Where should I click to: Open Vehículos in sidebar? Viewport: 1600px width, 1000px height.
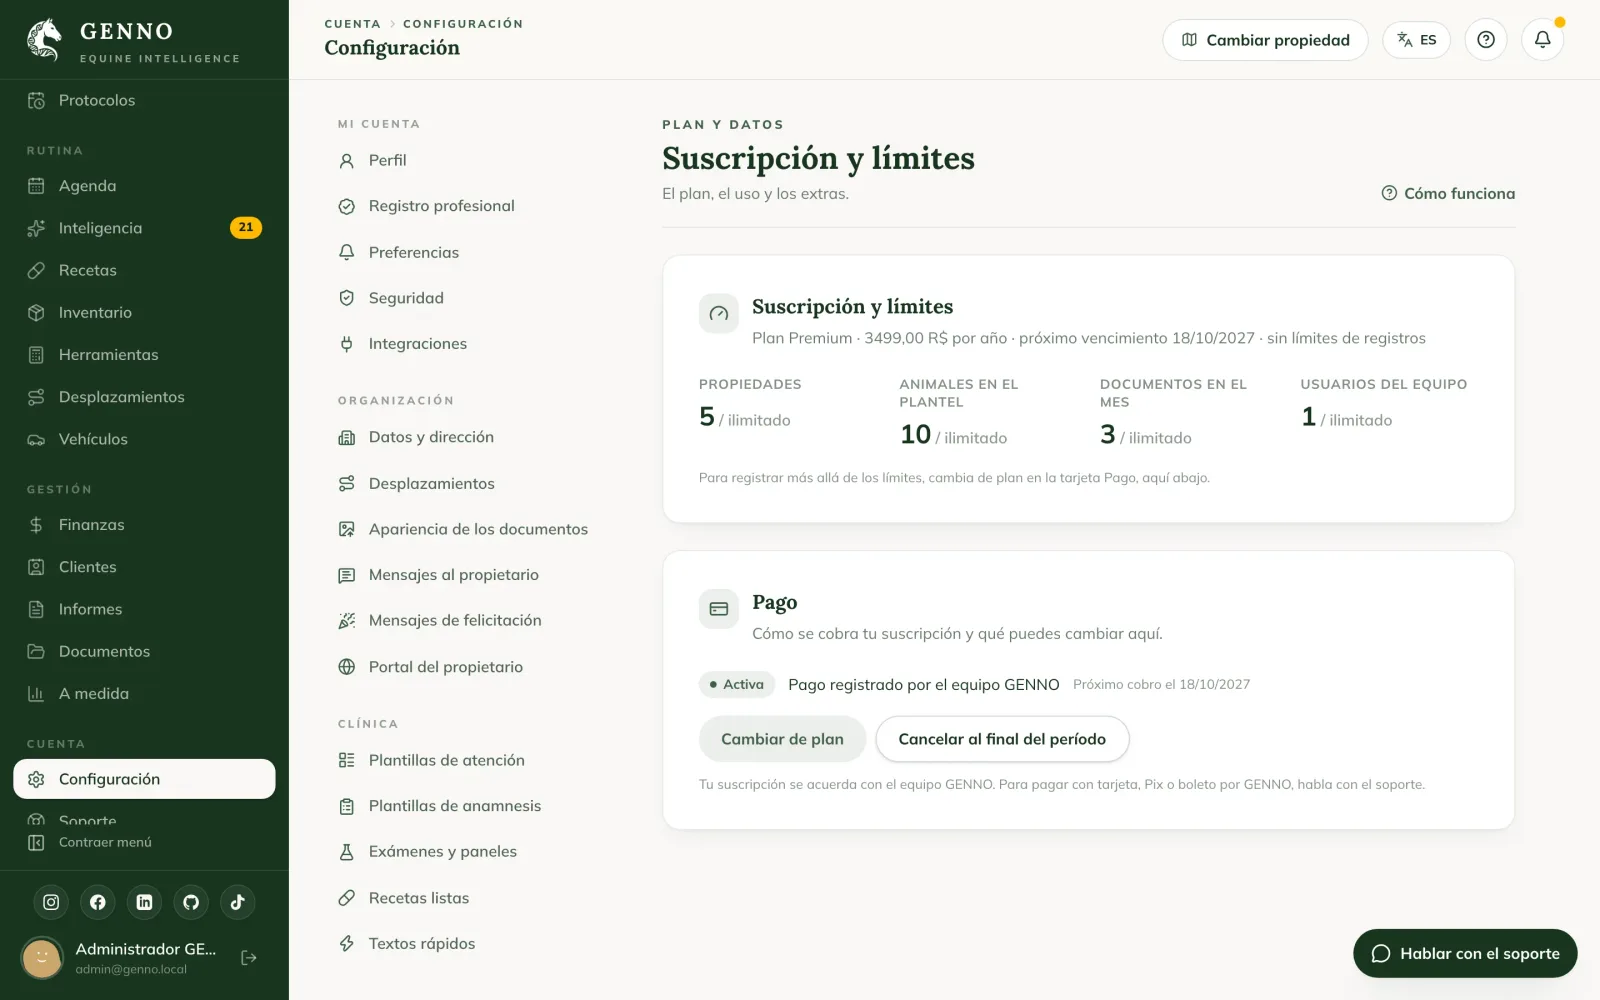144,439
